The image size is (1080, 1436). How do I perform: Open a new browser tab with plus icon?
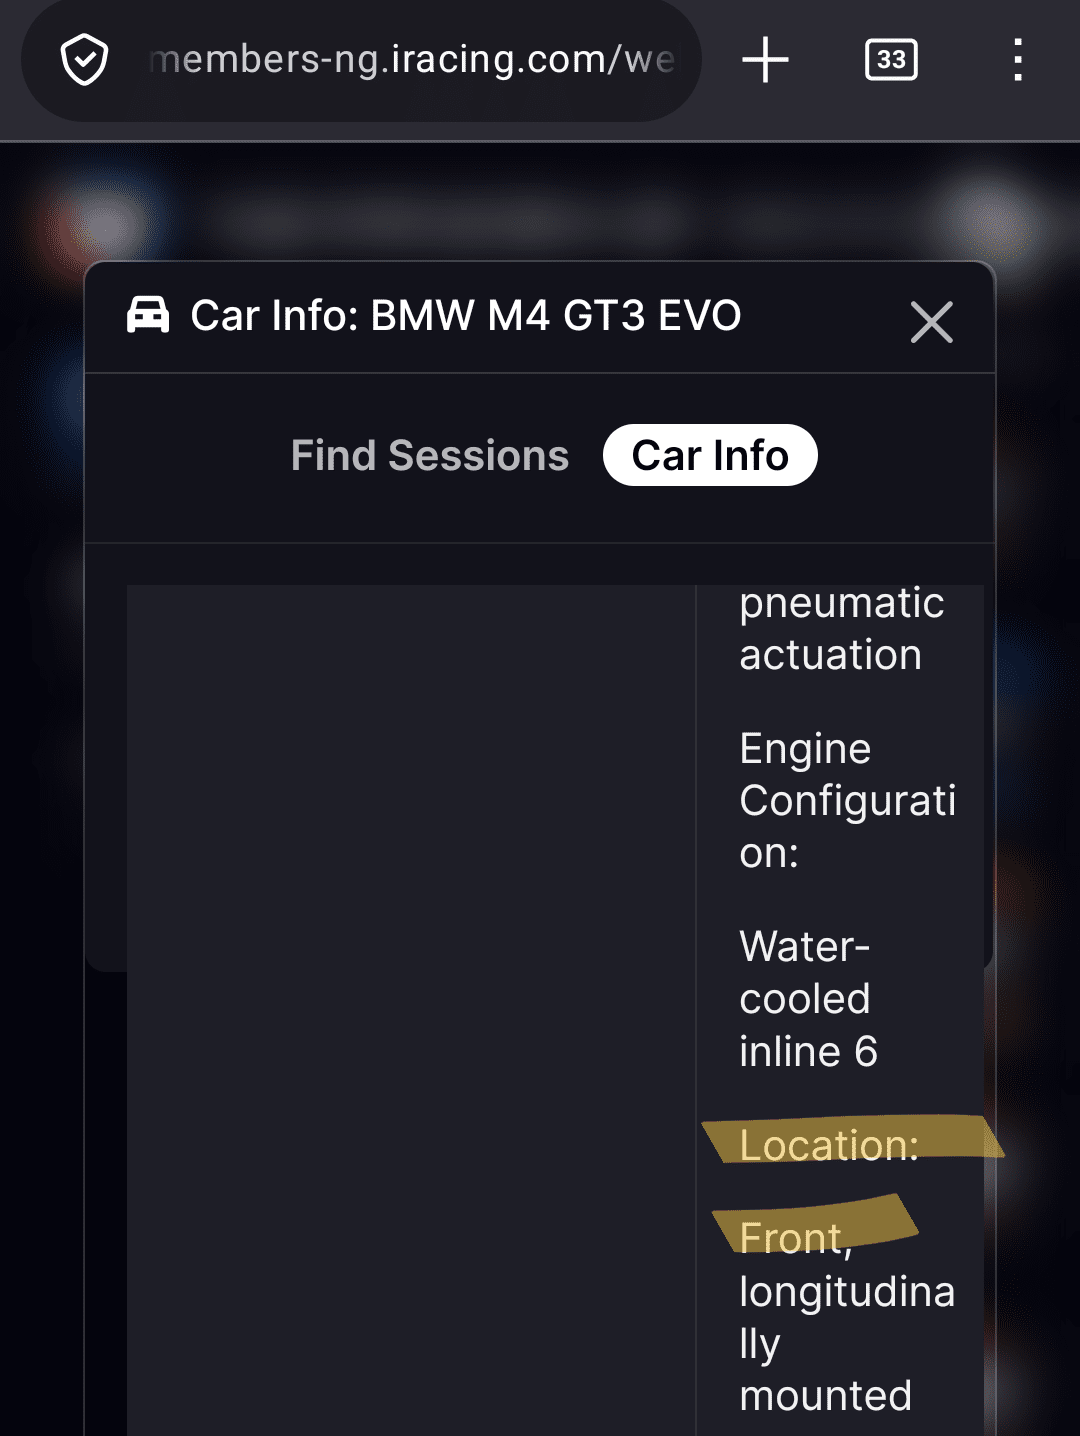pos(765,60)
